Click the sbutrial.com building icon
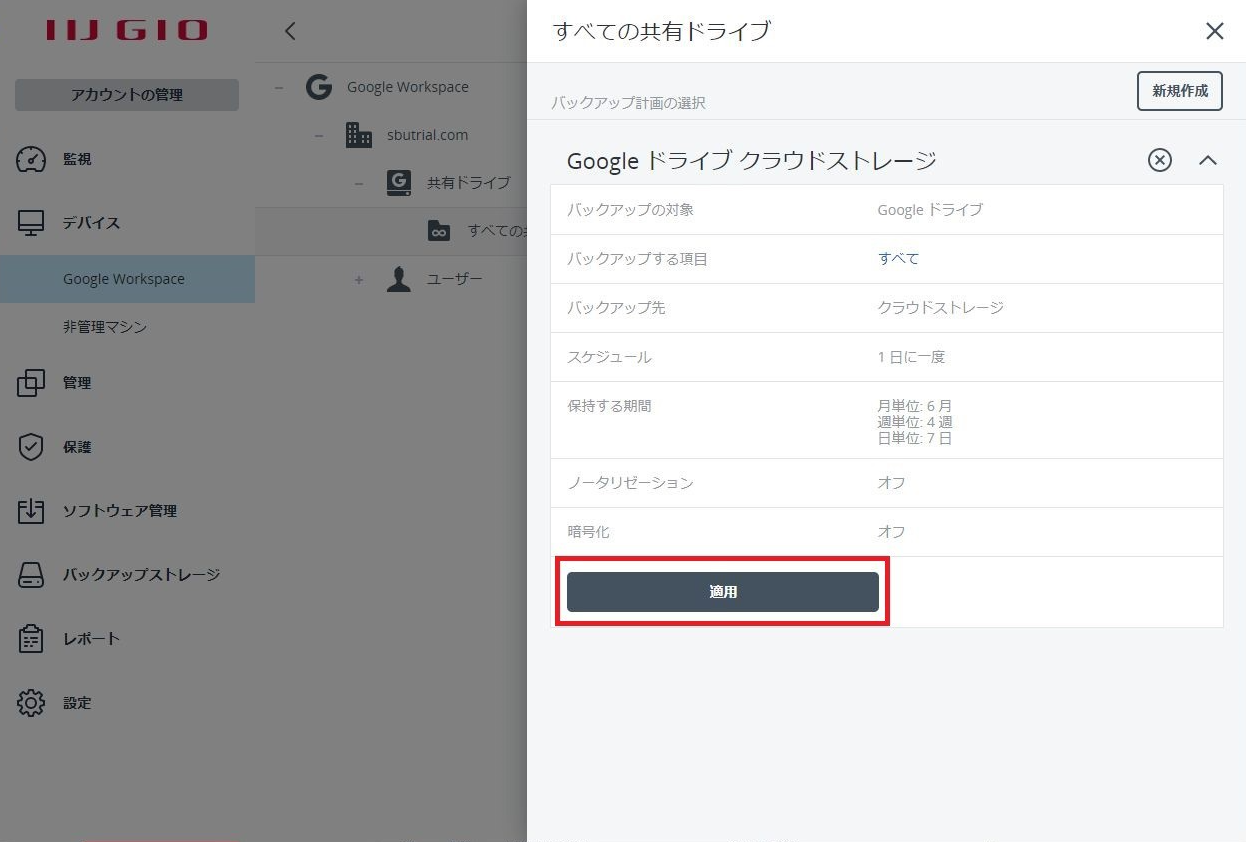 [x=358, y=135]
